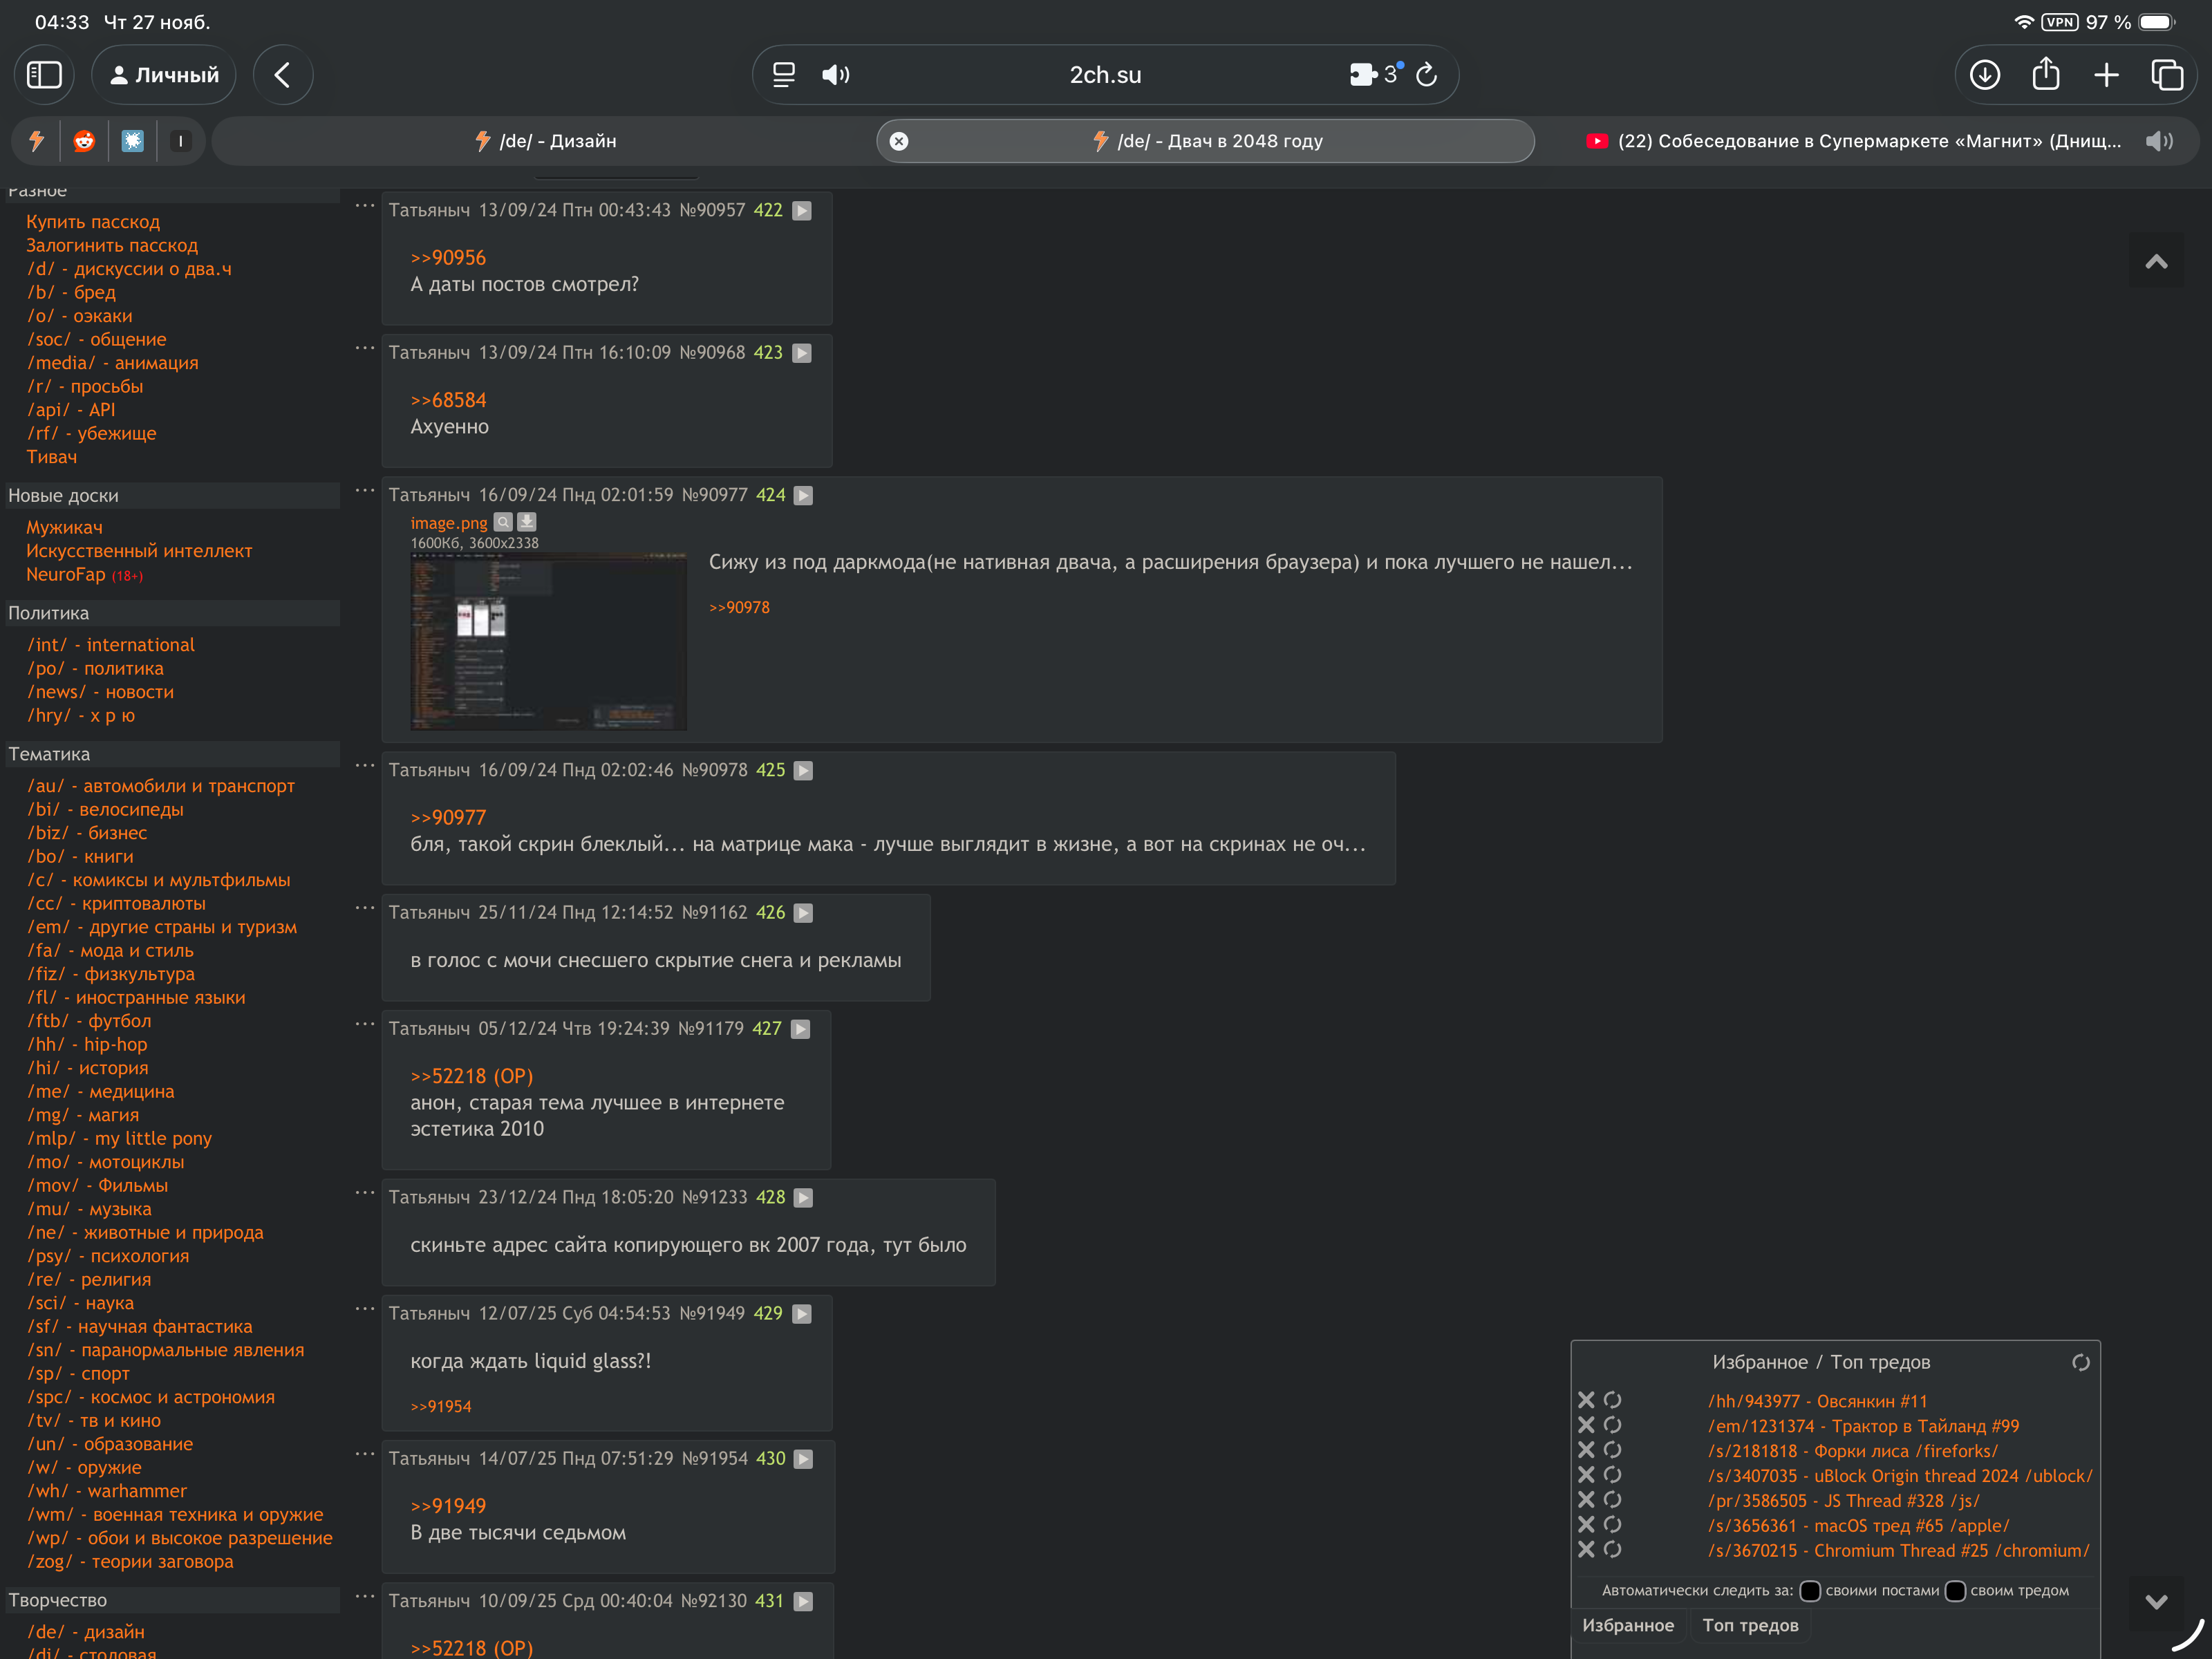Viewport: 2212px width, 1659px height.
Task: Remove Овсянкин #11 thread from favorites
Action: (x=1586, y=1400)
